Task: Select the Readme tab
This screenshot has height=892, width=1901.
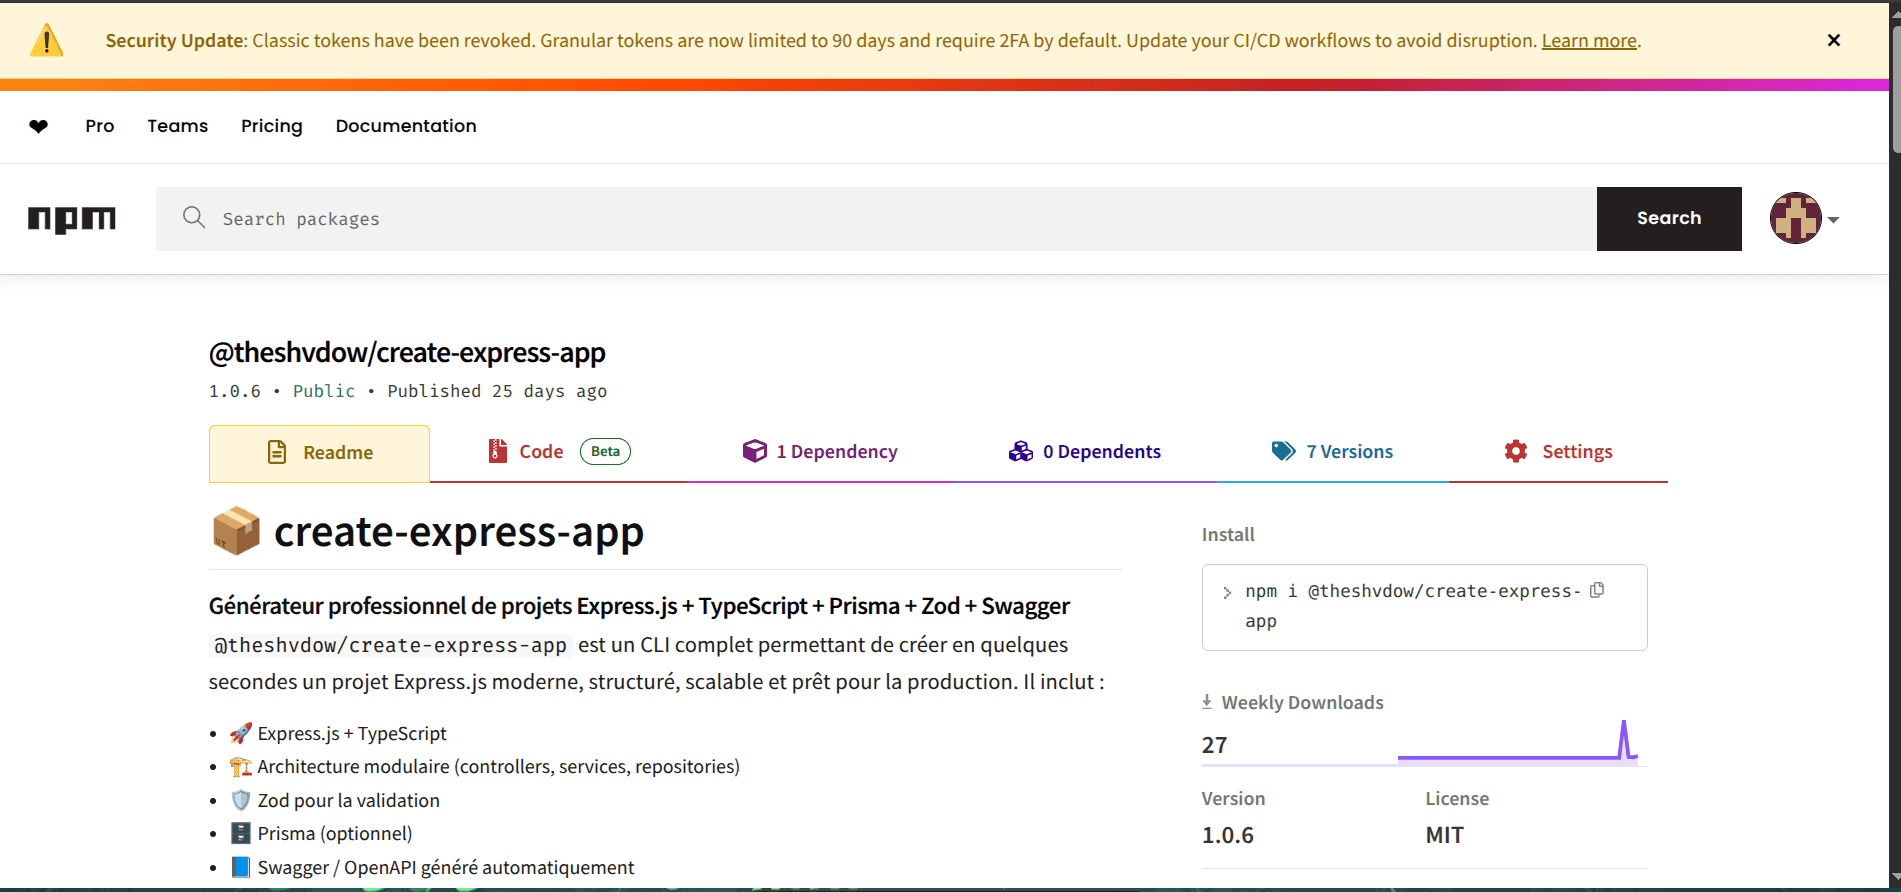Action: click(319, 453)
